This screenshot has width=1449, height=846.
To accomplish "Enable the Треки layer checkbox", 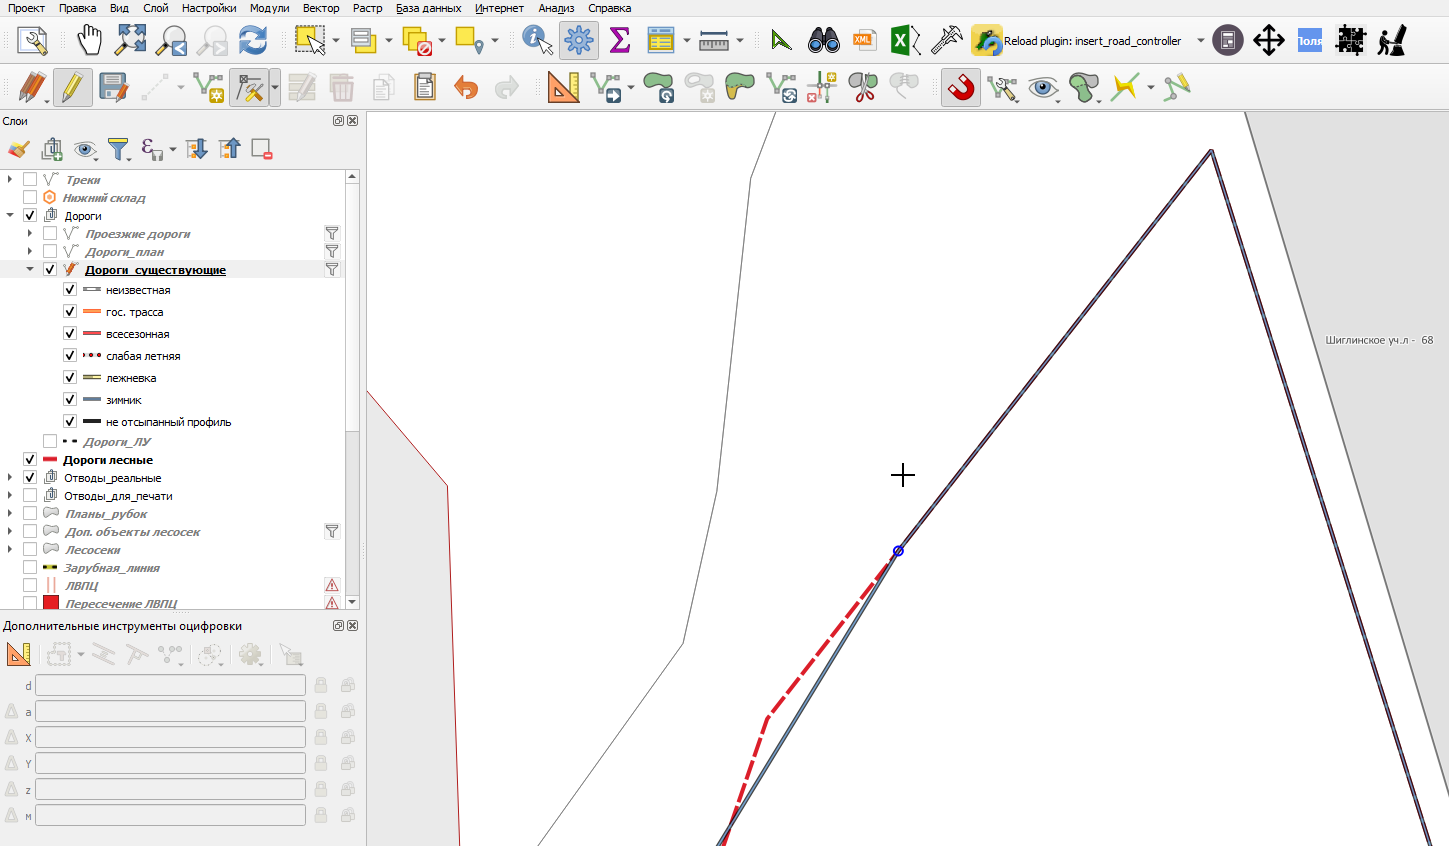I will click(30, 180).
